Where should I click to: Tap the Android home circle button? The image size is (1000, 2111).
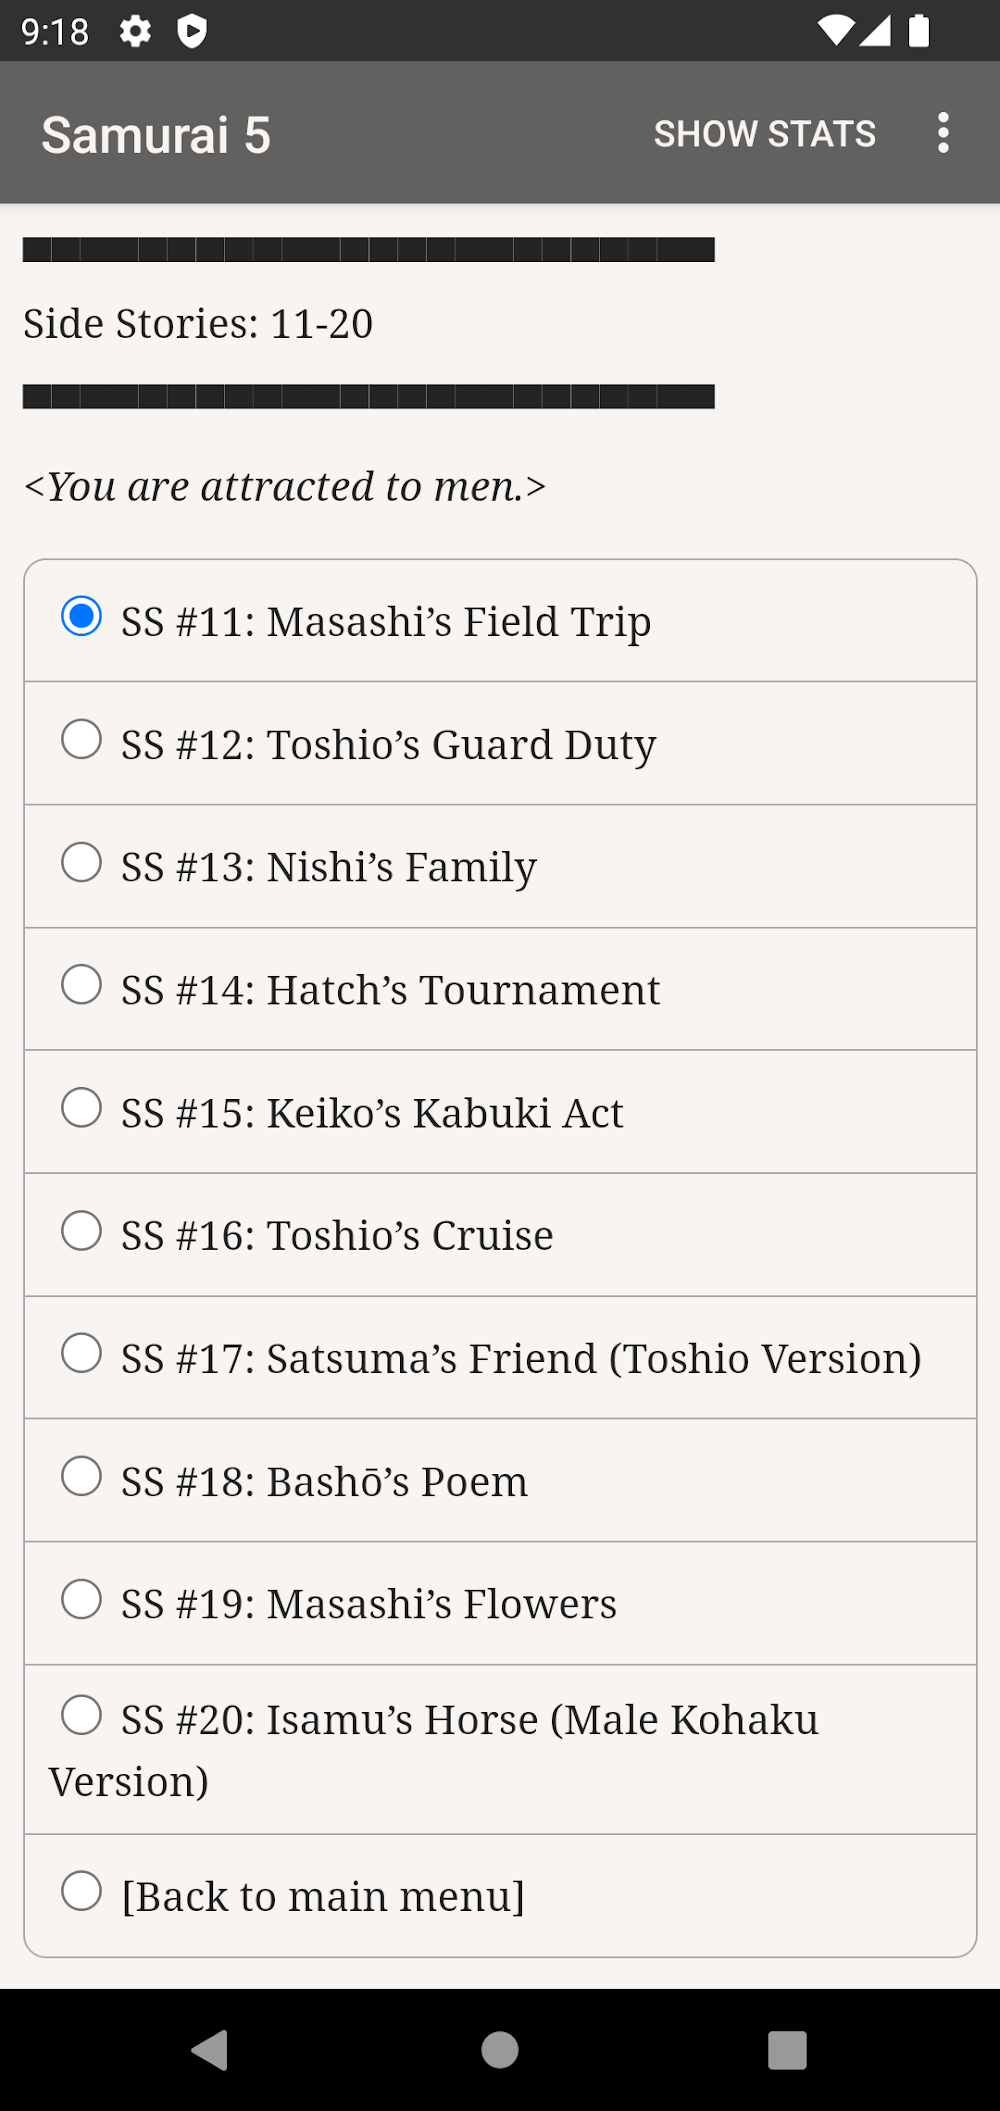point(500,2049)
